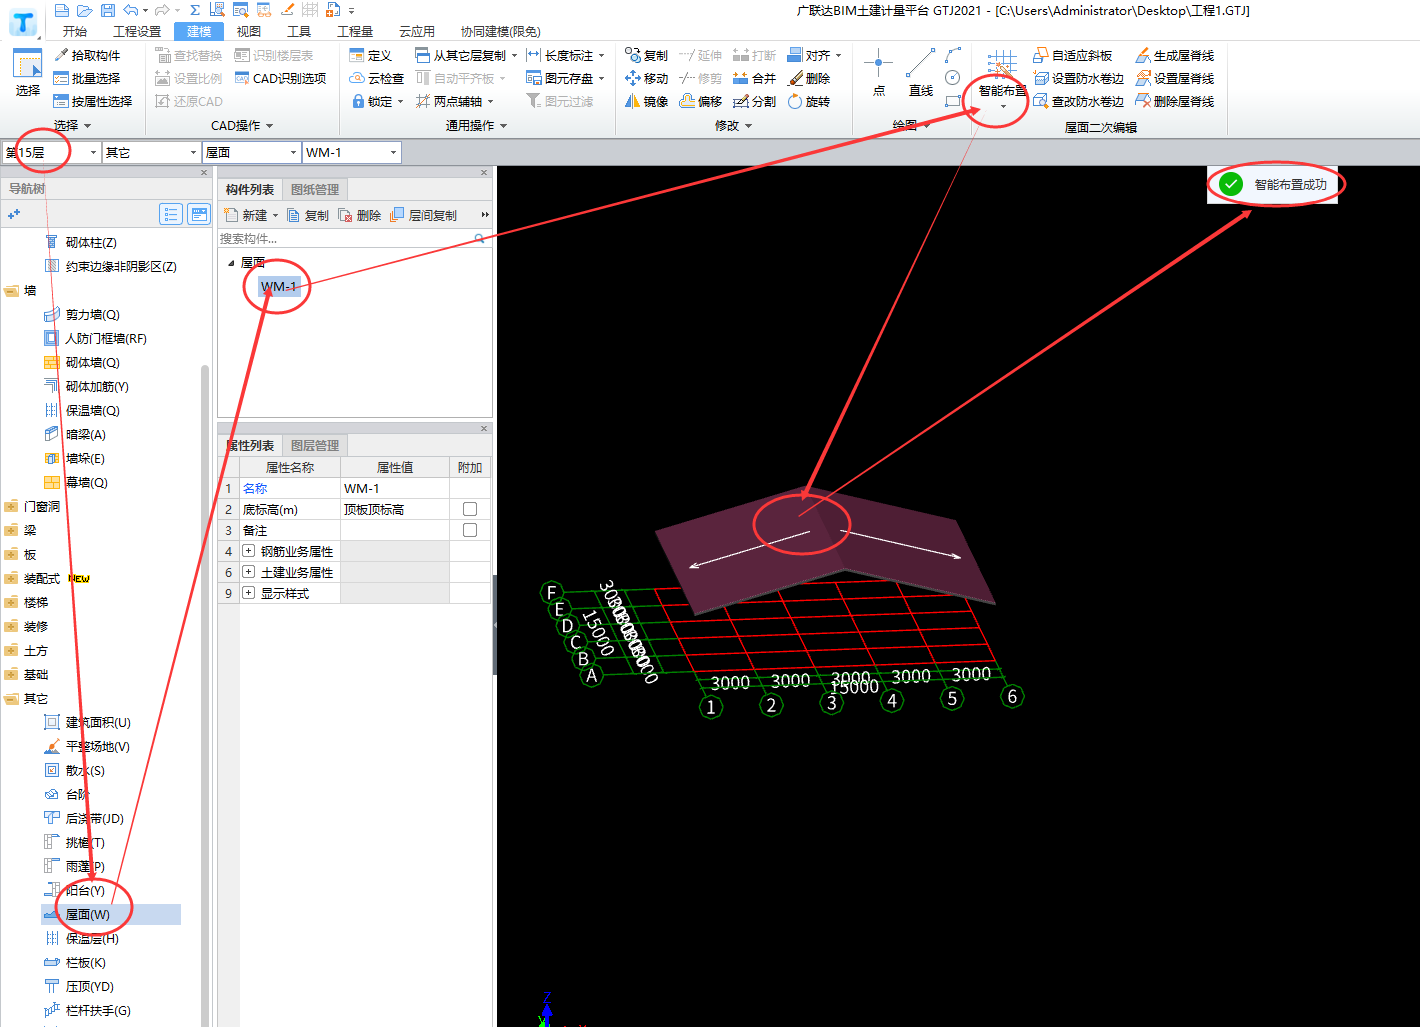Open CAD识别选项 options

280,78
